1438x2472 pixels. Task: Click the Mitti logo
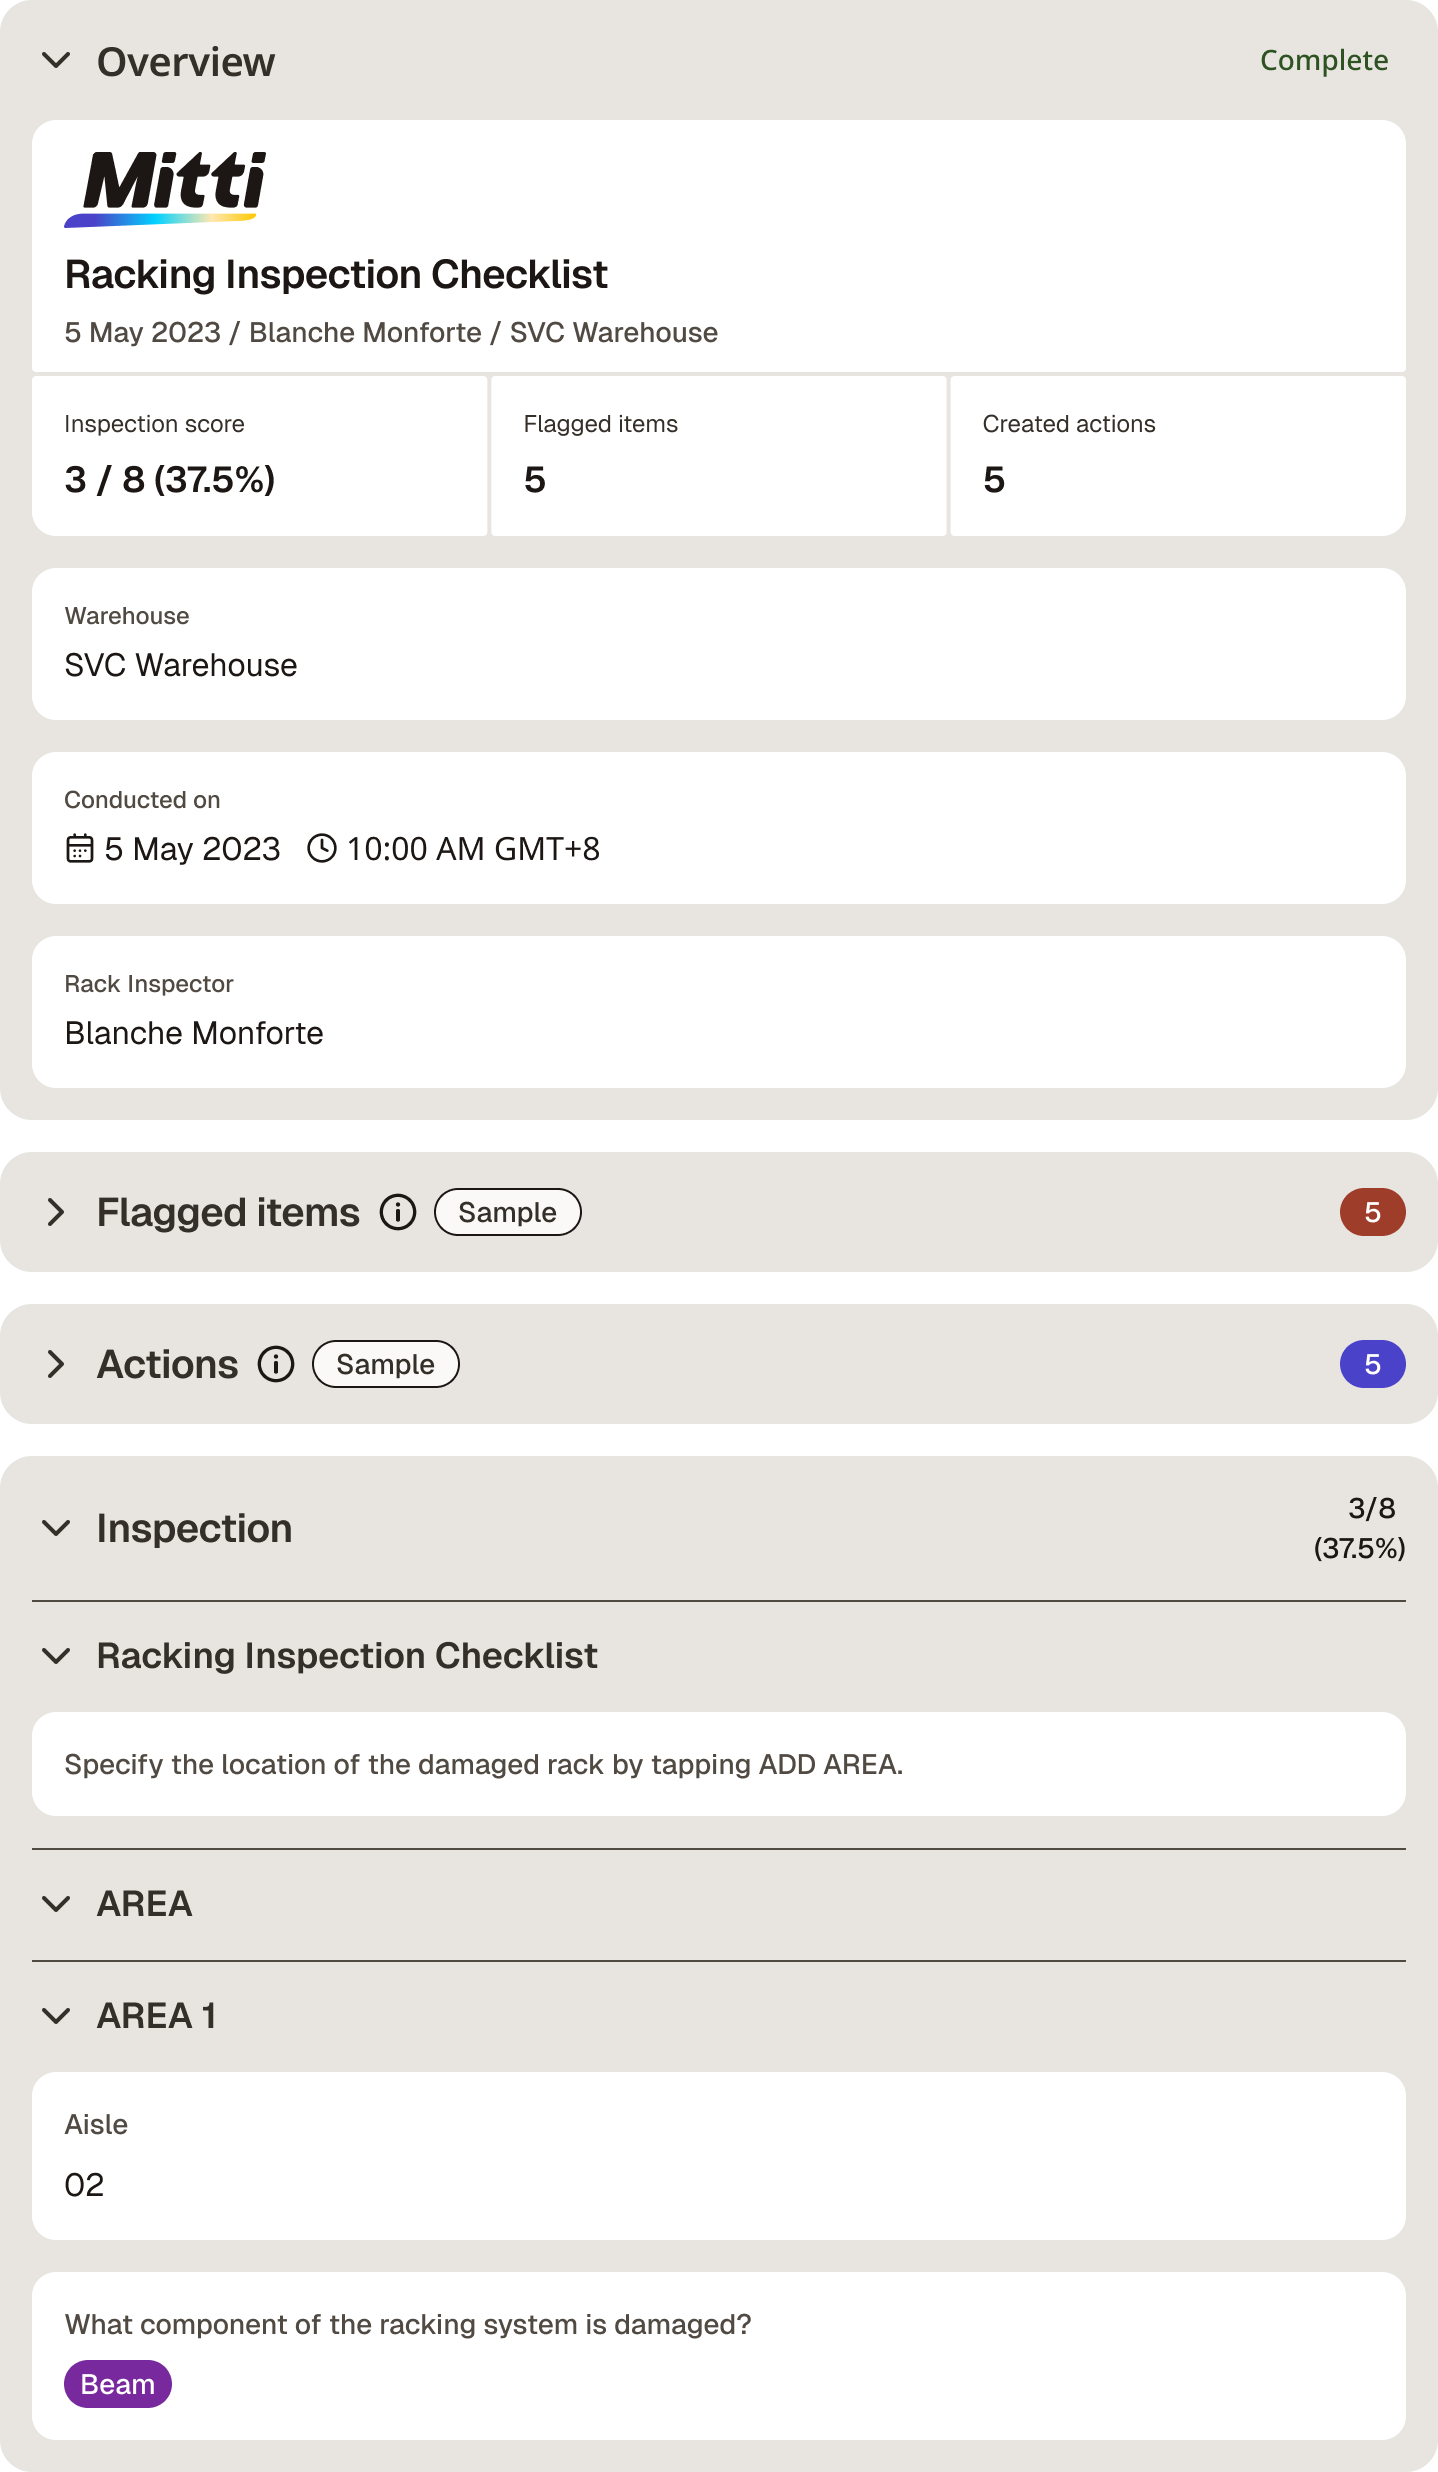[x=166, y=188]
